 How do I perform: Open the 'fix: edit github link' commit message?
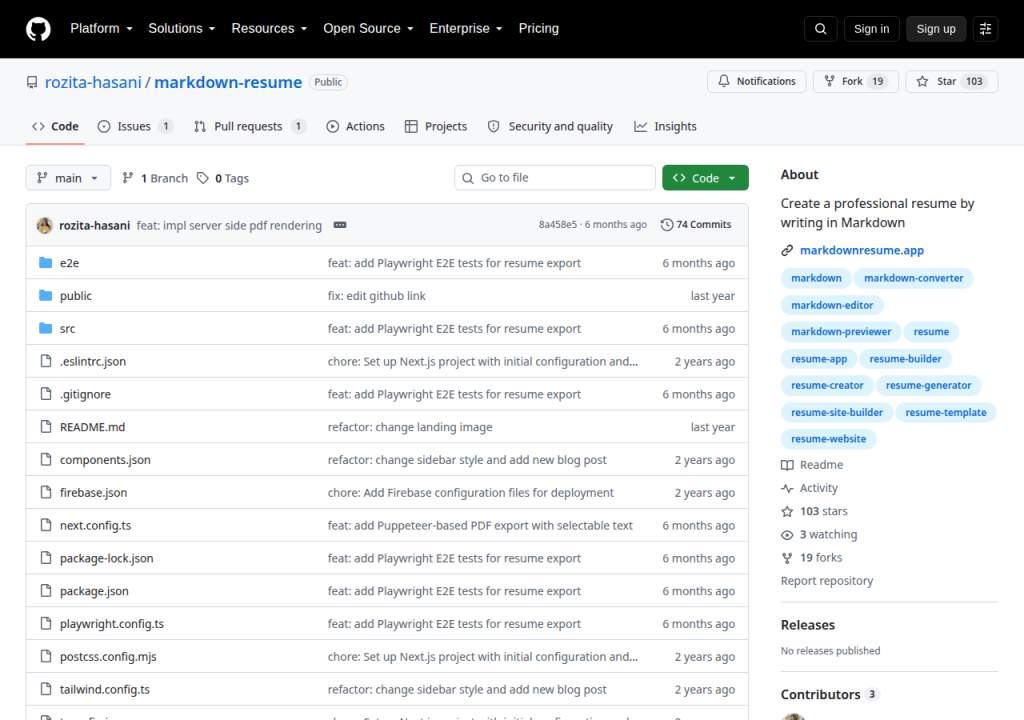point(376,295)
